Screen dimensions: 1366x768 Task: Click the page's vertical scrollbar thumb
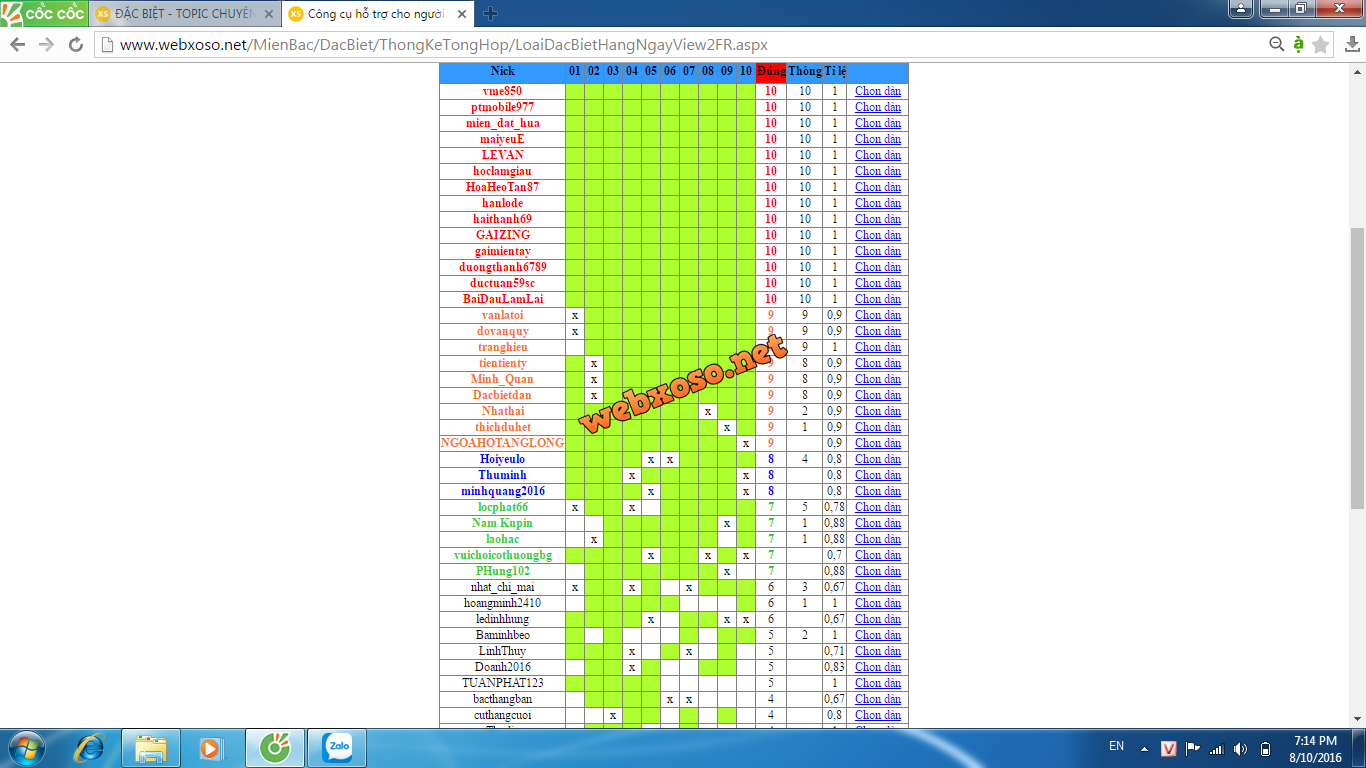pos(1357,368)
